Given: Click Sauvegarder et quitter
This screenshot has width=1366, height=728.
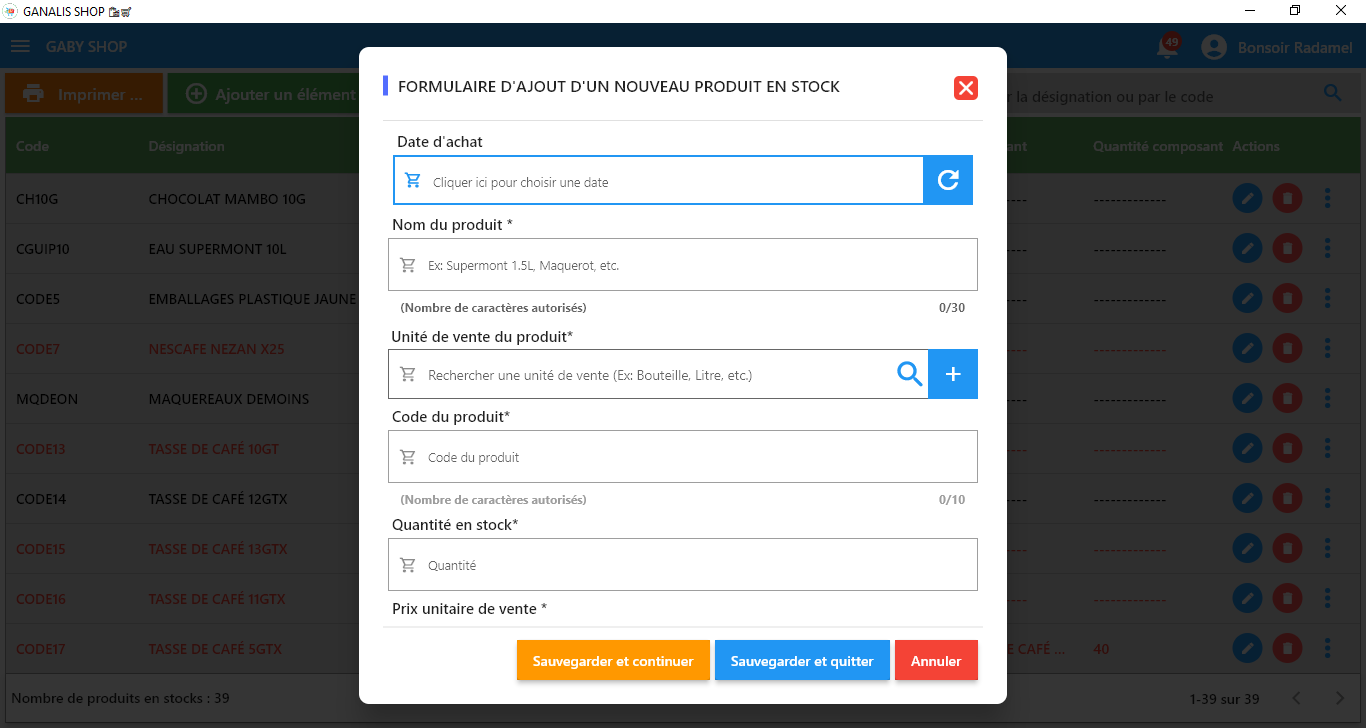Looking at the screenshot, I should (x=802, y=660).
